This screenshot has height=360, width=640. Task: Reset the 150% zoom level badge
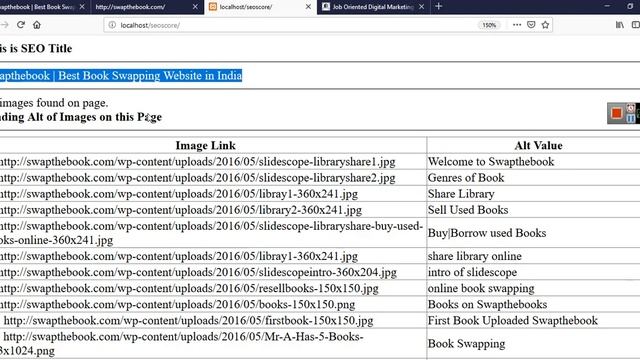tap(489, 25)
